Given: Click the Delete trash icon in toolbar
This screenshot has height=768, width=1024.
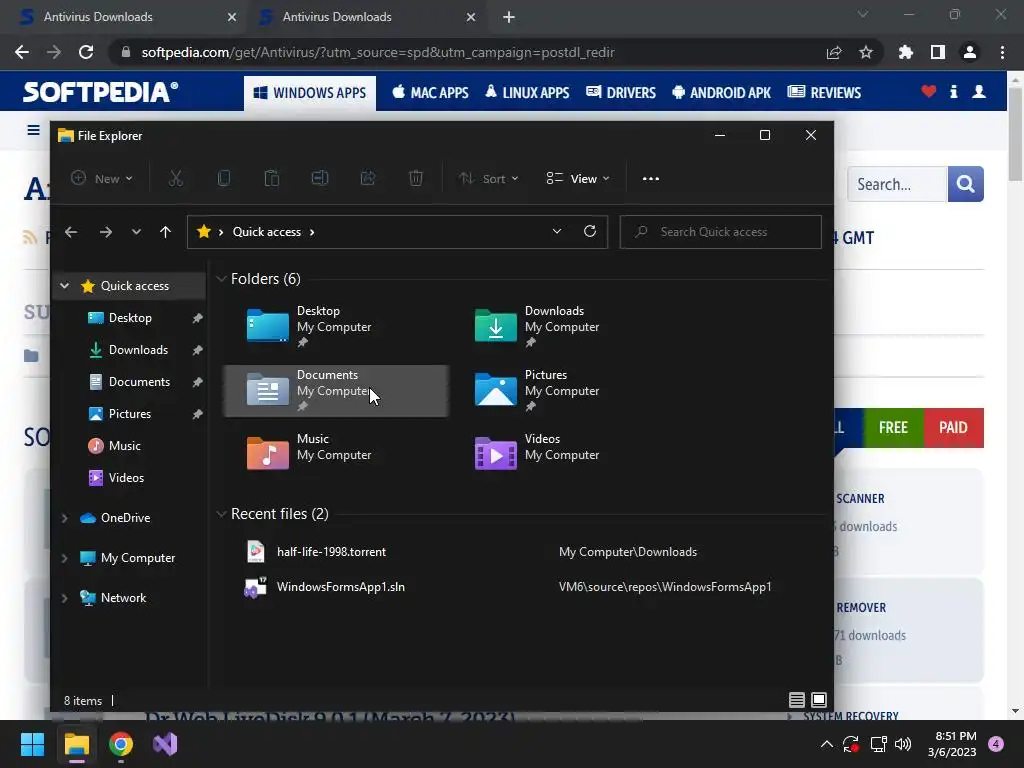Looking at the screenshot, I should point(416,178).
